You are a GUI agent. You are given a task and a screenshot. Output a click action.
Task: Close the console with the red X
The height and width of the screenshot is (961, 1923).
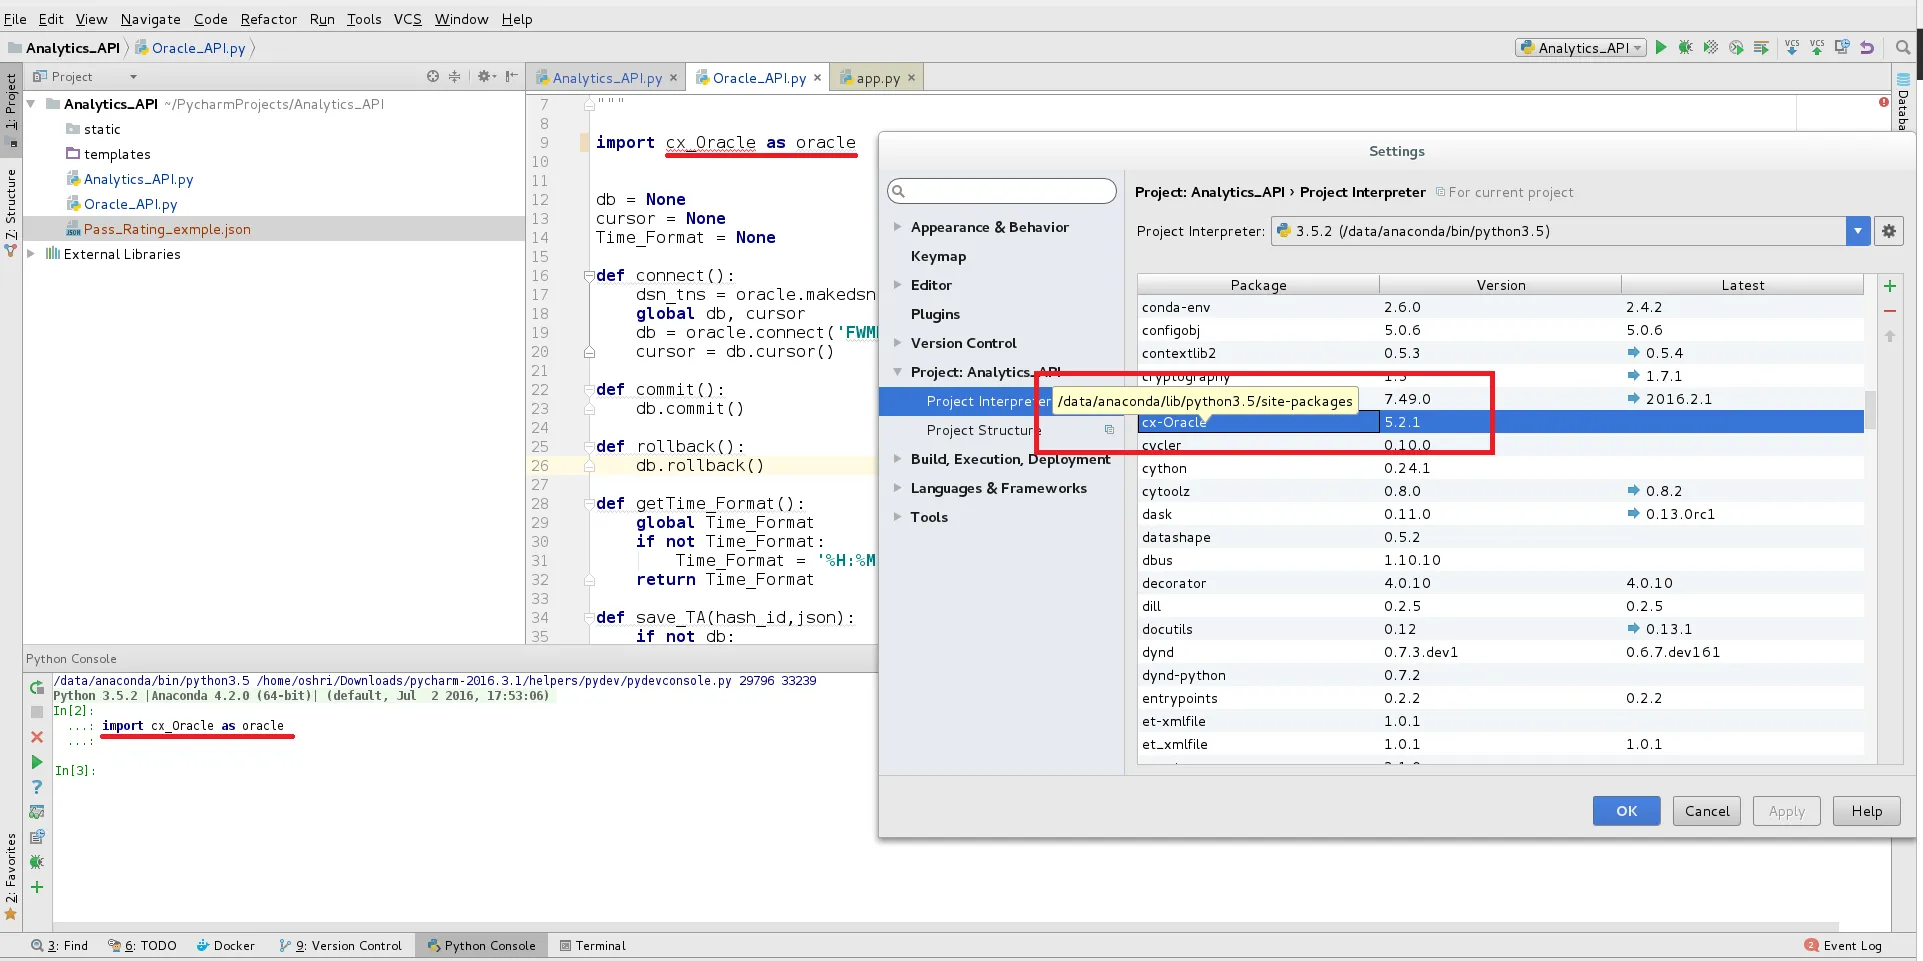pos(37,737)
